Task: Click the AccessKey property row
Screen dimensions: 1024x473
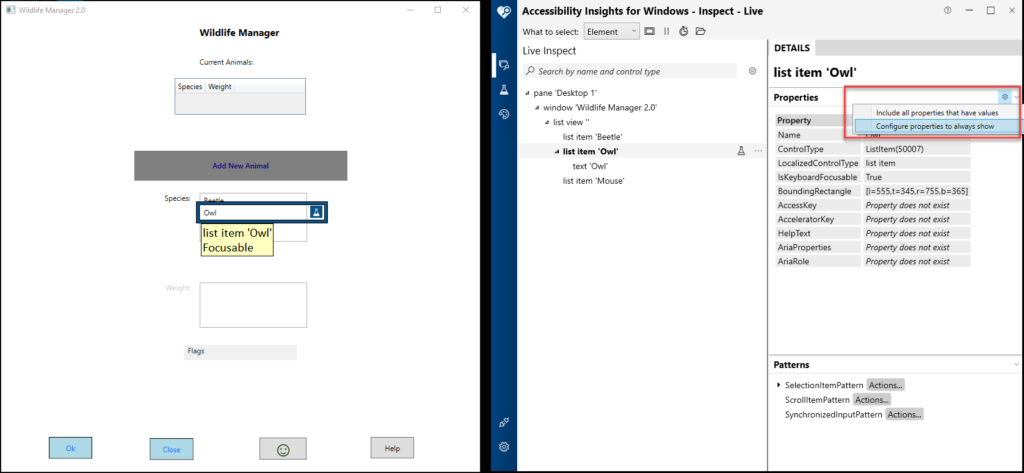Action: (x=872, y=205)
